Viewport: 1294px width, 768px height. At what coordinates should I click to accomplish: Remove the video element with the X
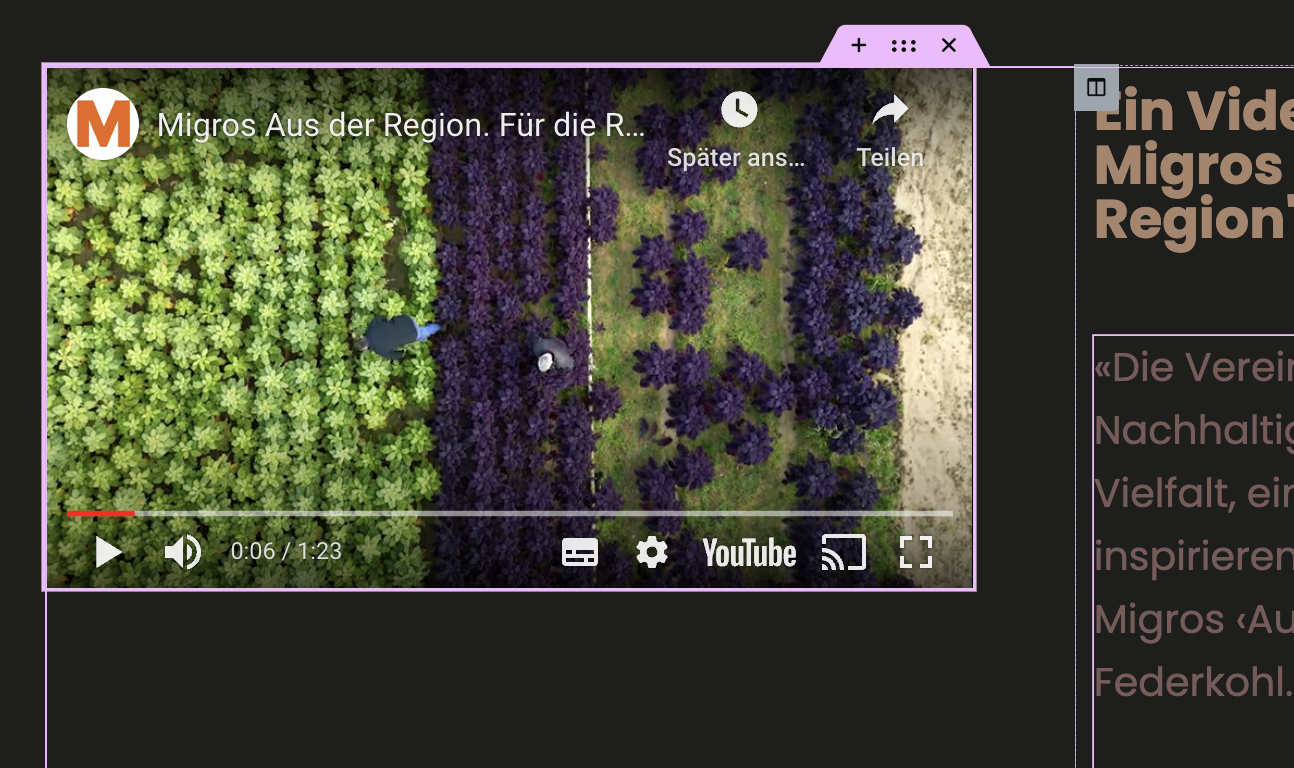tap(949, 45)
